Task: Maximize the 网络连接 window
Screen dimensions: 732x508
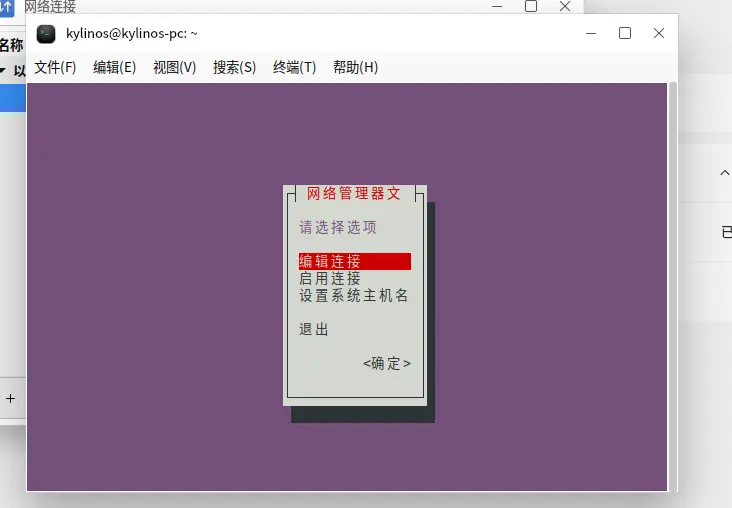Action: (x=531, y=6)
